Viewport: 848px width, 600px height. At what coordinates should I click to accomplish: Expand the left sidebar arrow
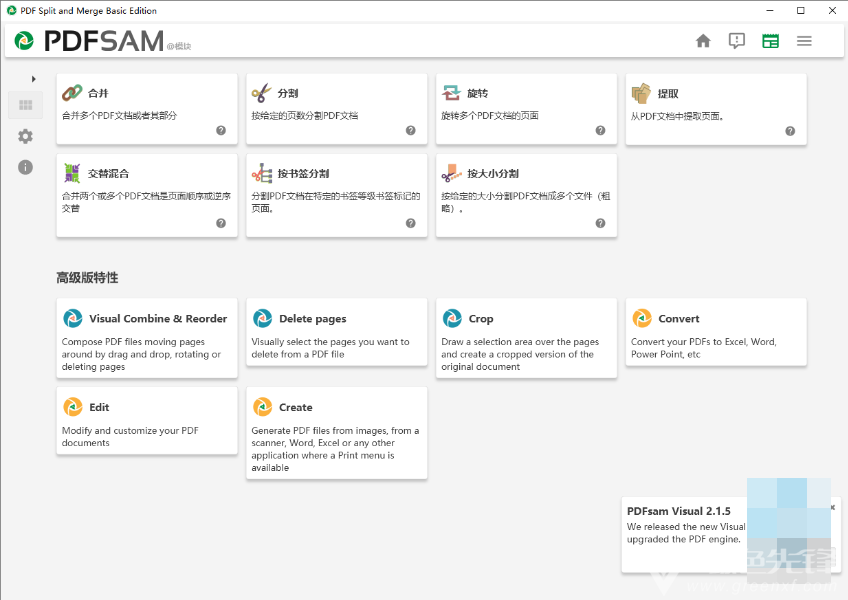[x=34, y=79]
